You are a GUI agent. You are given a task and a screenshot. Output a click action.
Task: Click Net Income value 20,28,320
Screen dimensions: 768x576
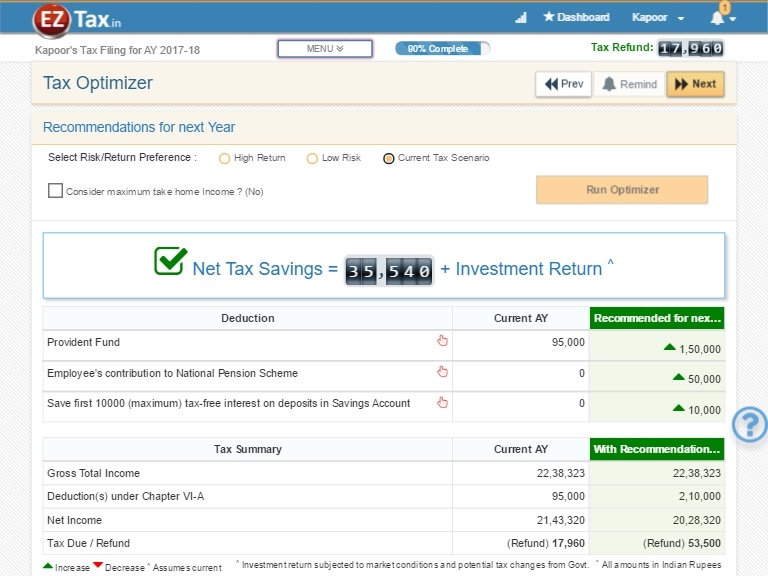pos(696,520)
